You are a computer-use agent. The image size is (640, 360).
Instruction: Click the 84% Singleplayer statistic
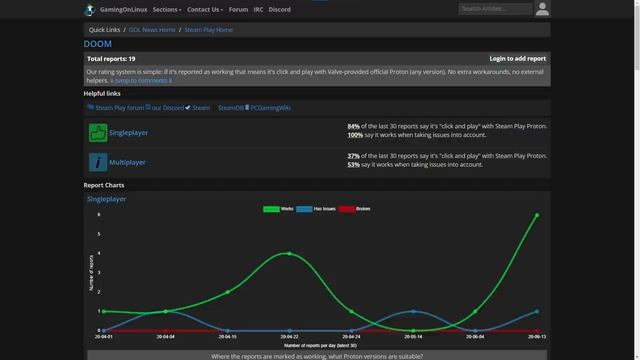pos(353,127)
